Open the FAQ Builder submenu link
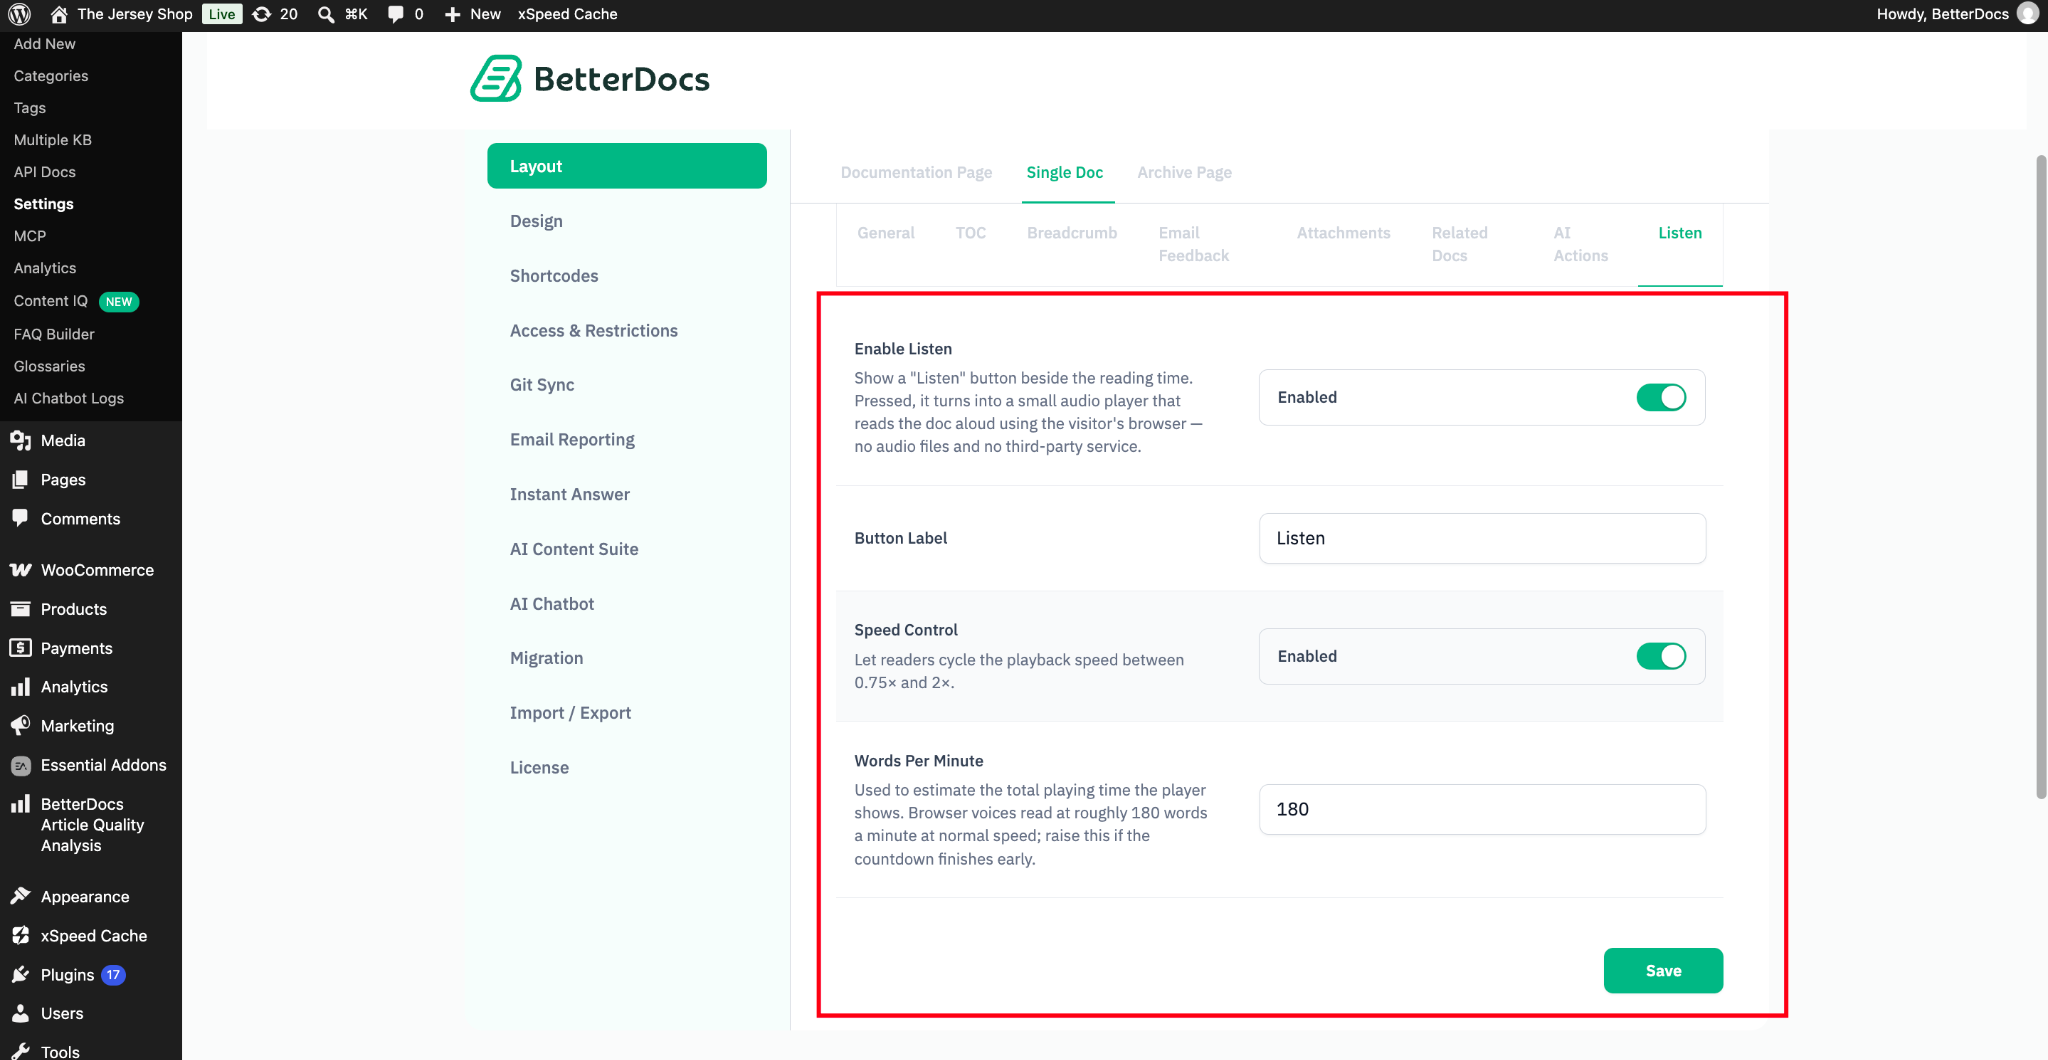 tap(54, 334)
